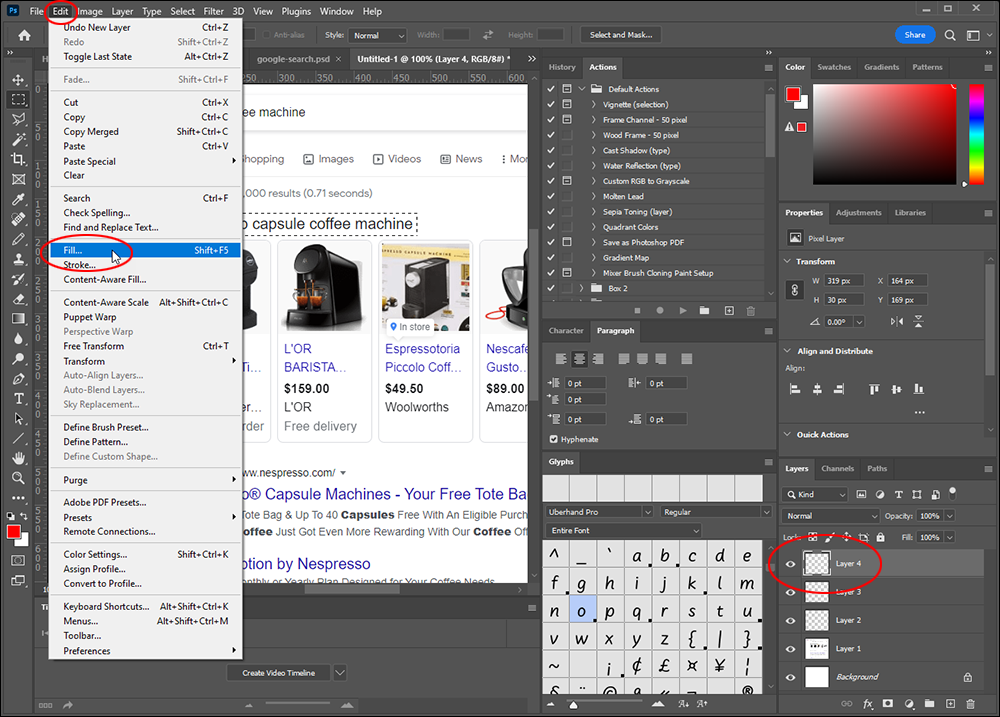Toggle the Hyphenate checkbox
Image resolution: width=1000 pixels, height=717 pixels.
(554, 439)
